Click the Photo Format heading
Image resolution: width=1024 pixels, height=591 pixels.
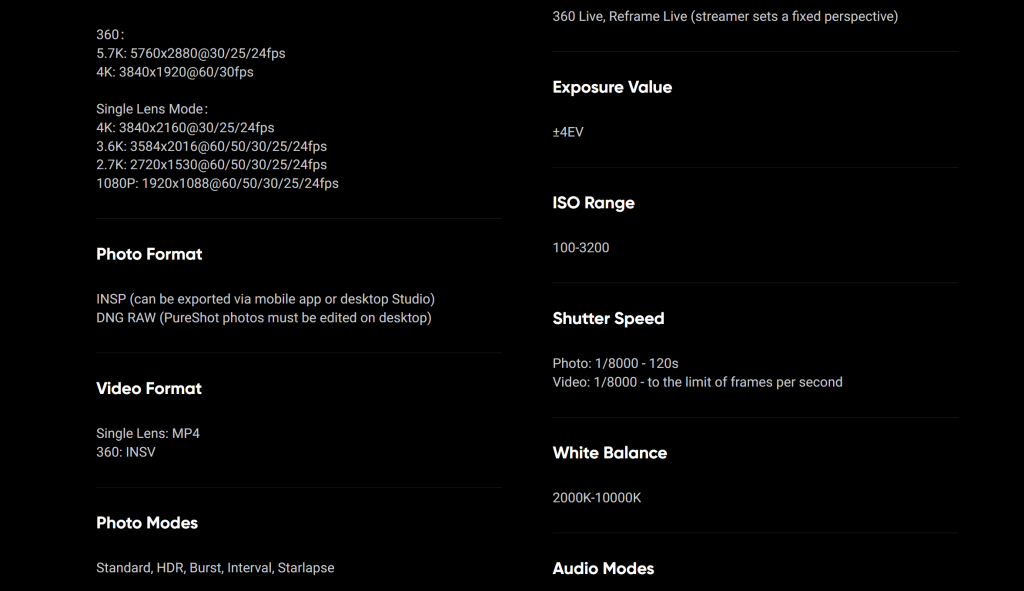[149, 254]
